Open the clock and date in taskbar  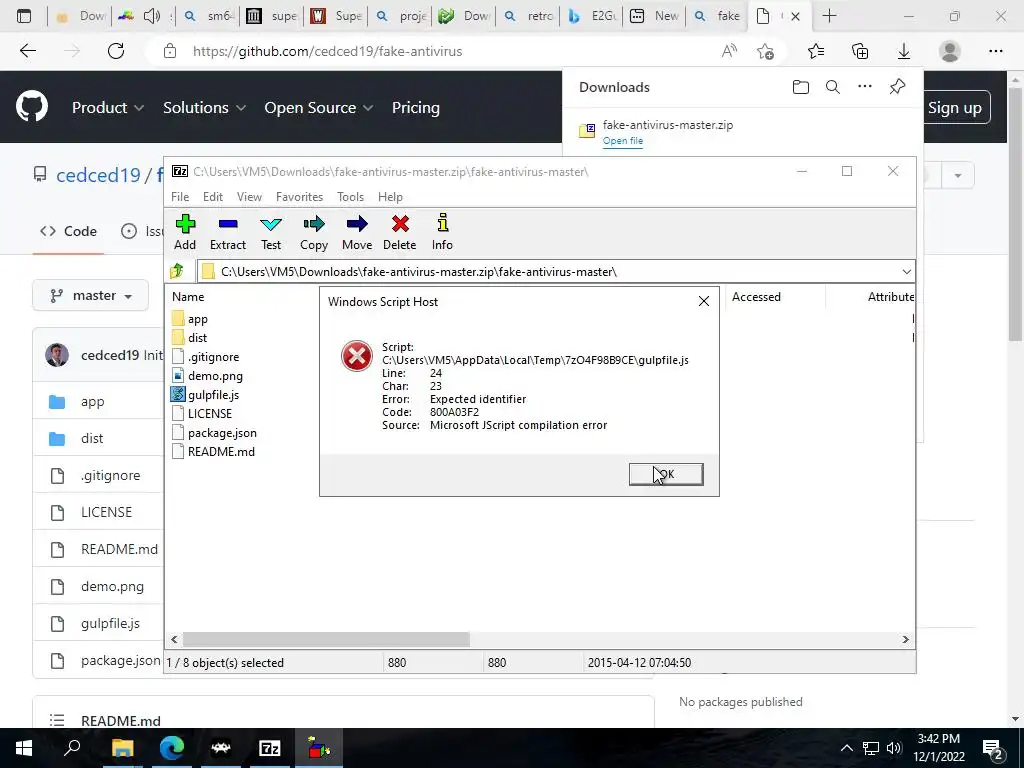click(938, 748)
